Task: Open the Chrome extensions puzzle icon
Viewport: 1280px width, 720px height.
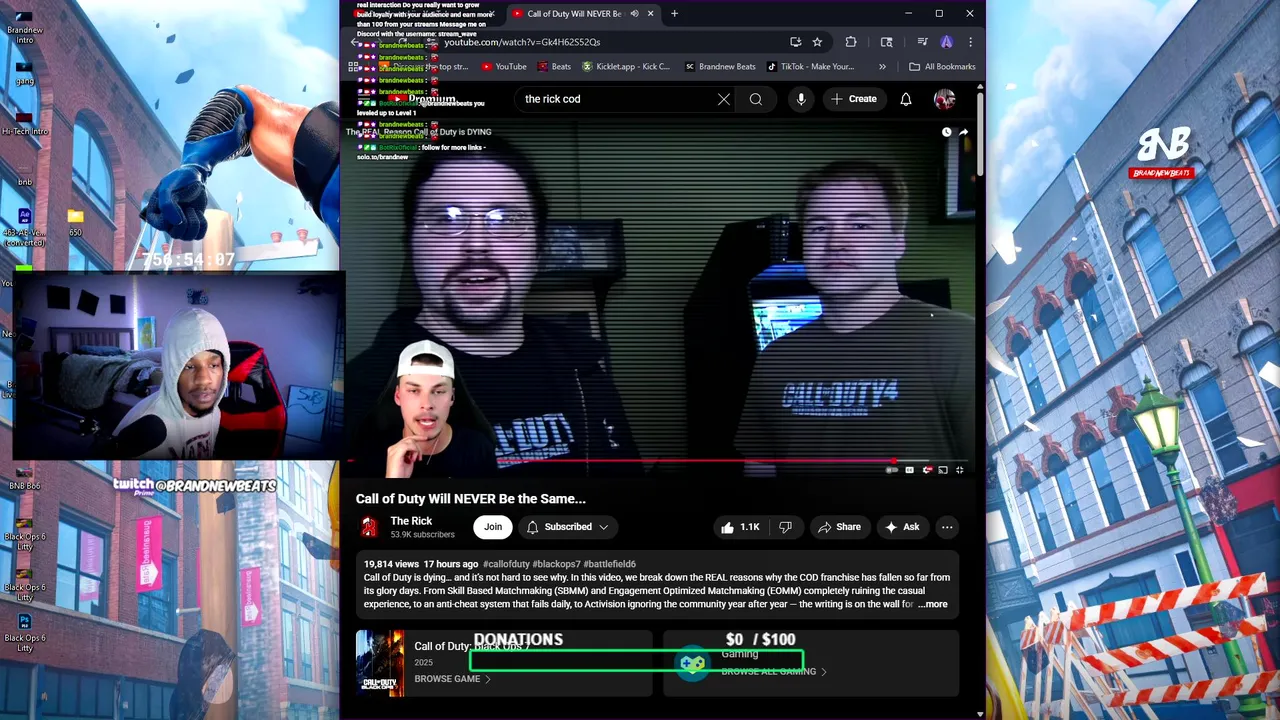Action: coord(851,42)
